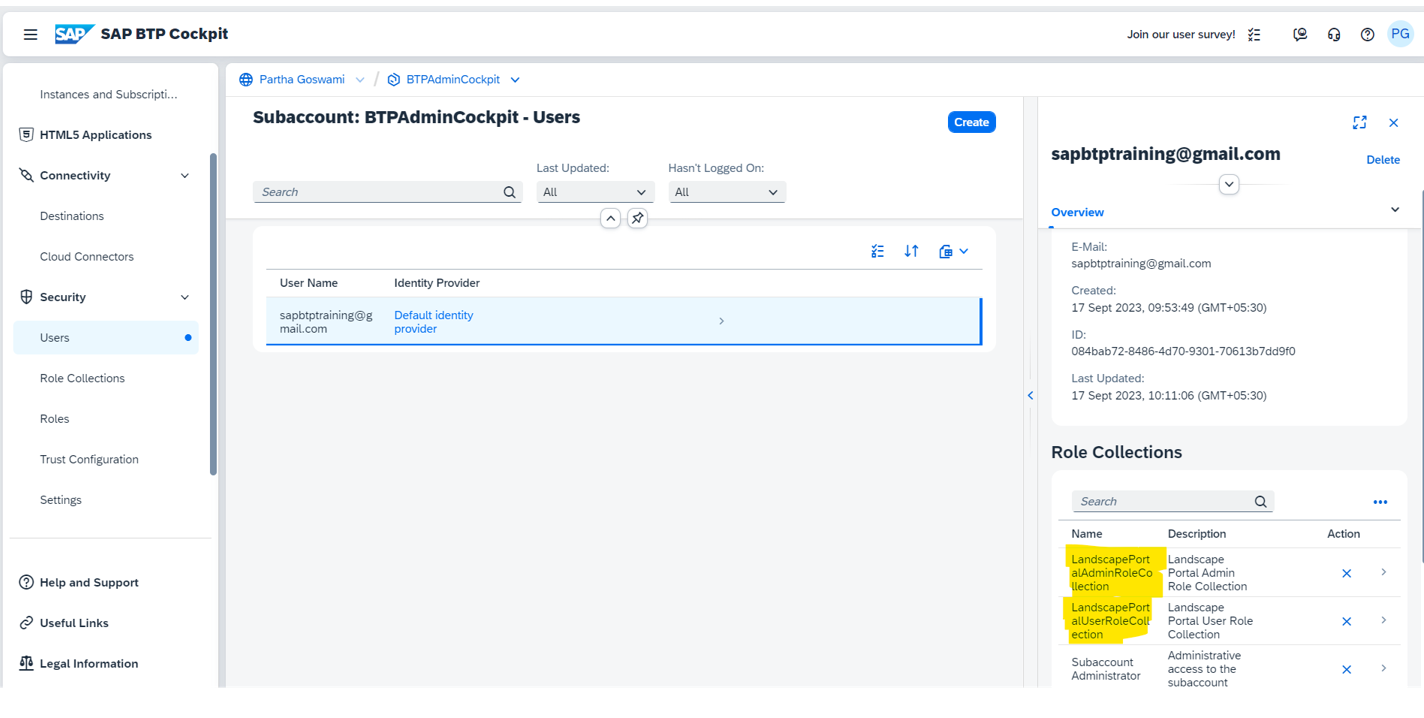Click the users Search input field
Image resolution: width=1424 pixels, height=718 pixels.
380,192
